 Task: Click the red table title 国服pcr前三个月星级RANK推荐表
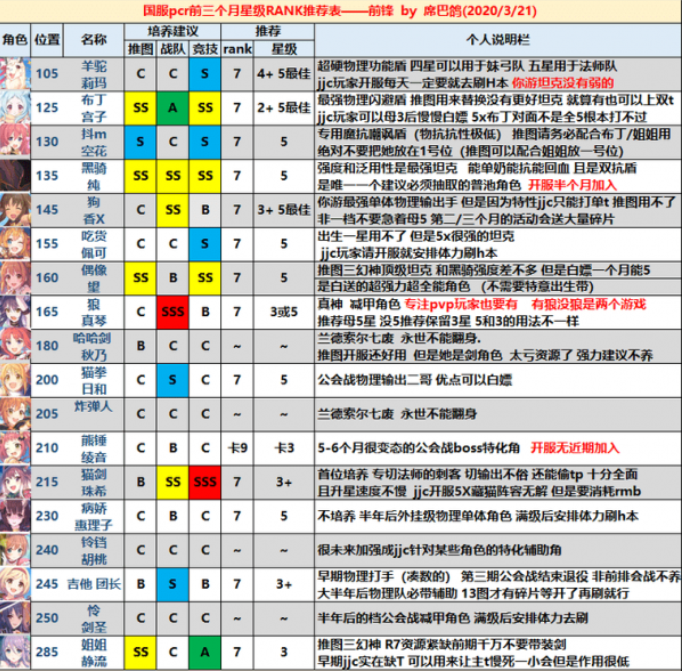[242, 11]
